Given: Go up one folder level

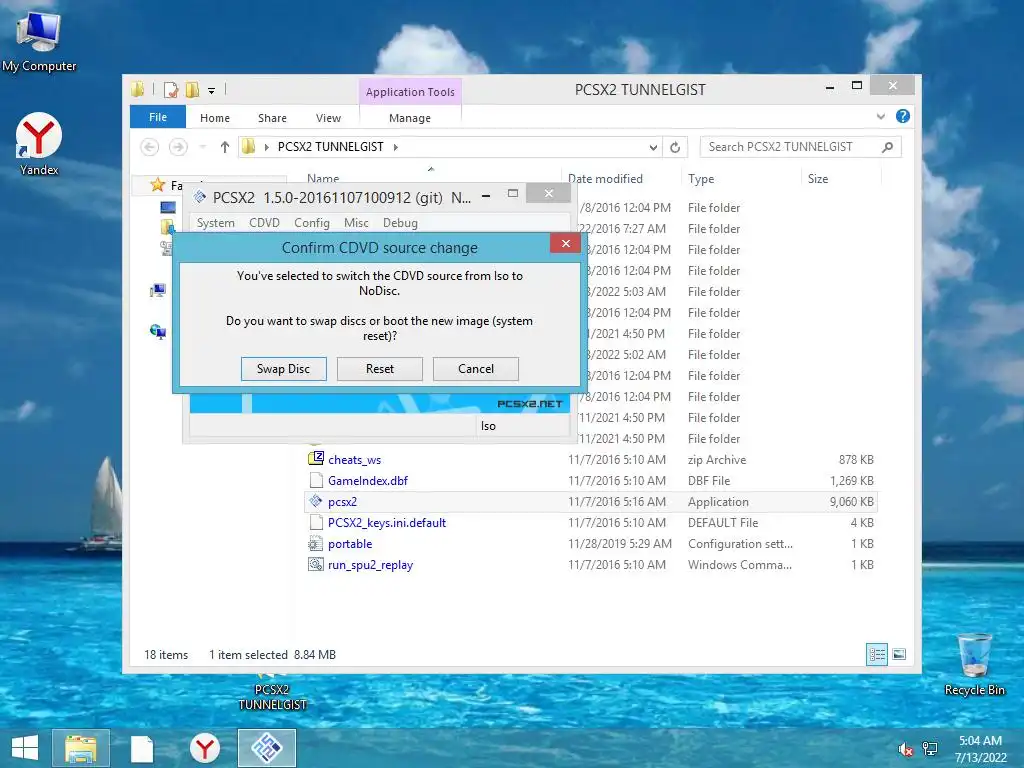Looking at the screenshot, I should pos(225,147).
